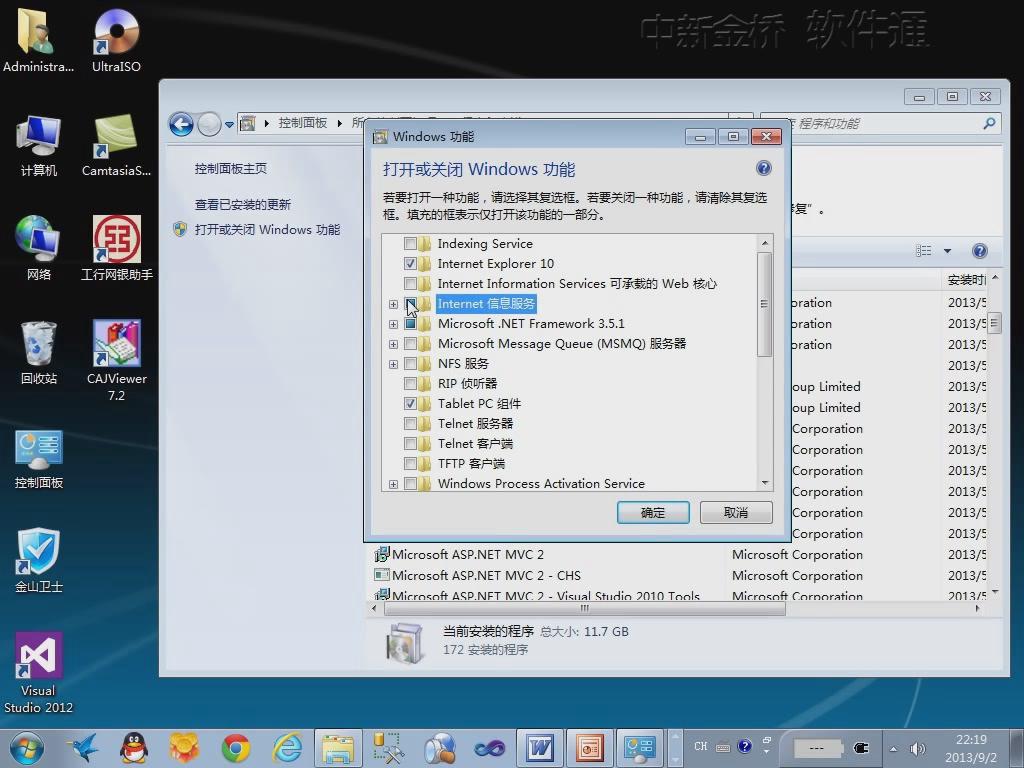Image resolution: width=1024 pixels, height=768 pixels.
Task: Check Internet Information Services 可承载的 Web 核心
Action: pos(410,283)
